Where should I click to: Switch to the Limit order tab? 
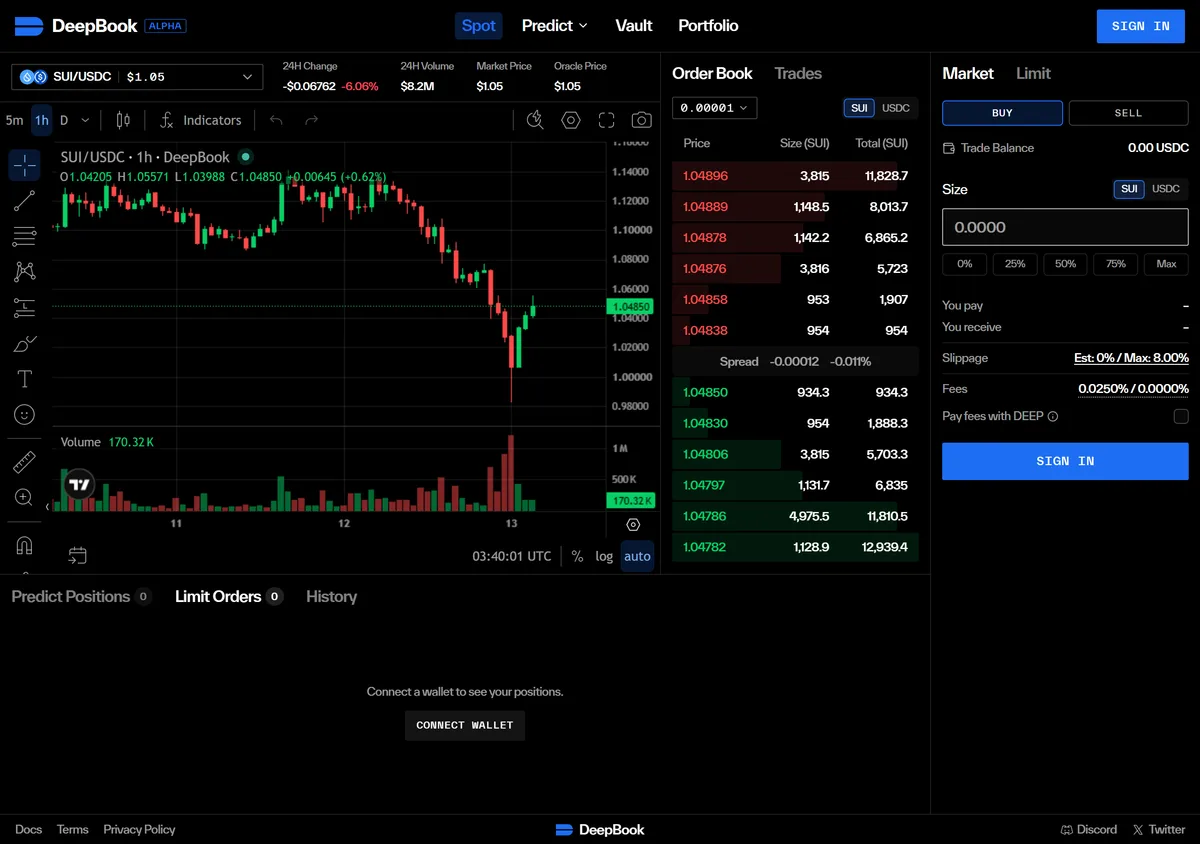click(x=1033, y=73)
